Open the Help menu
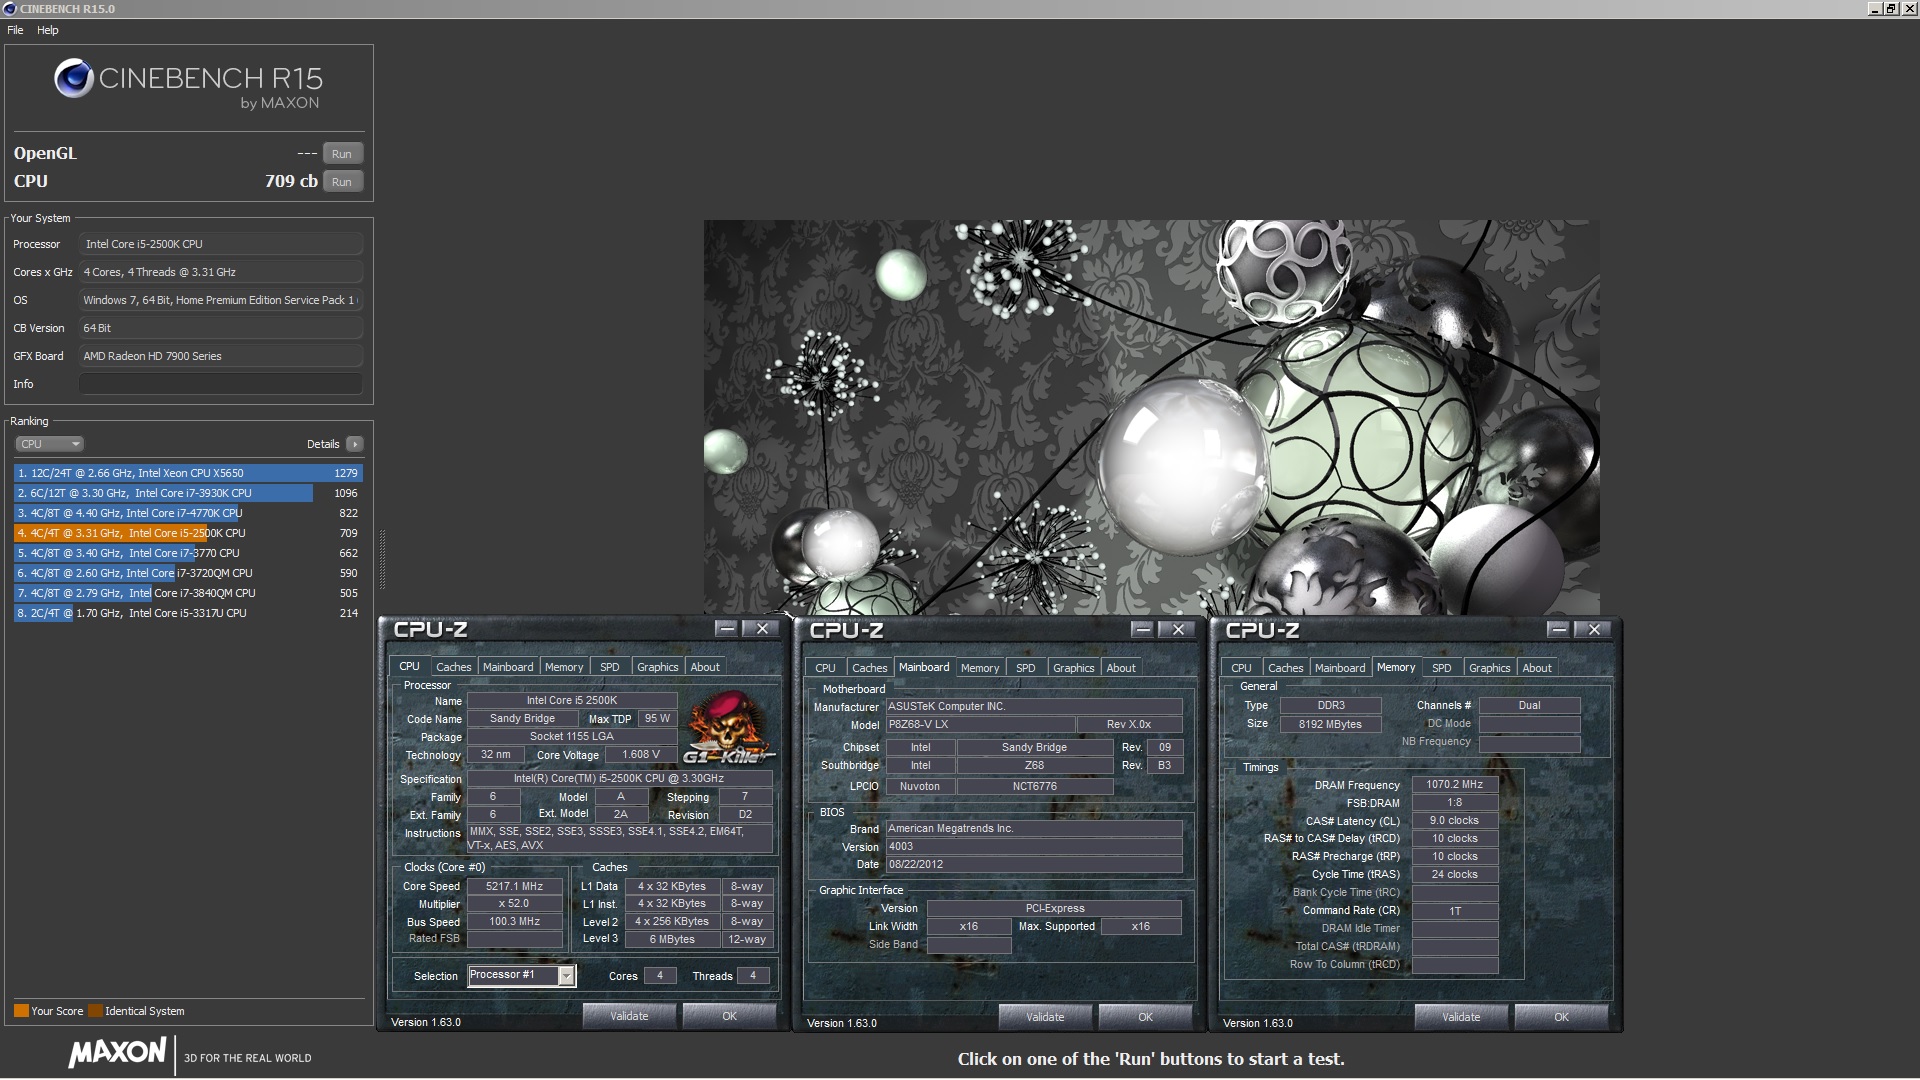The image size is (1920, 1080). [48, 30]
